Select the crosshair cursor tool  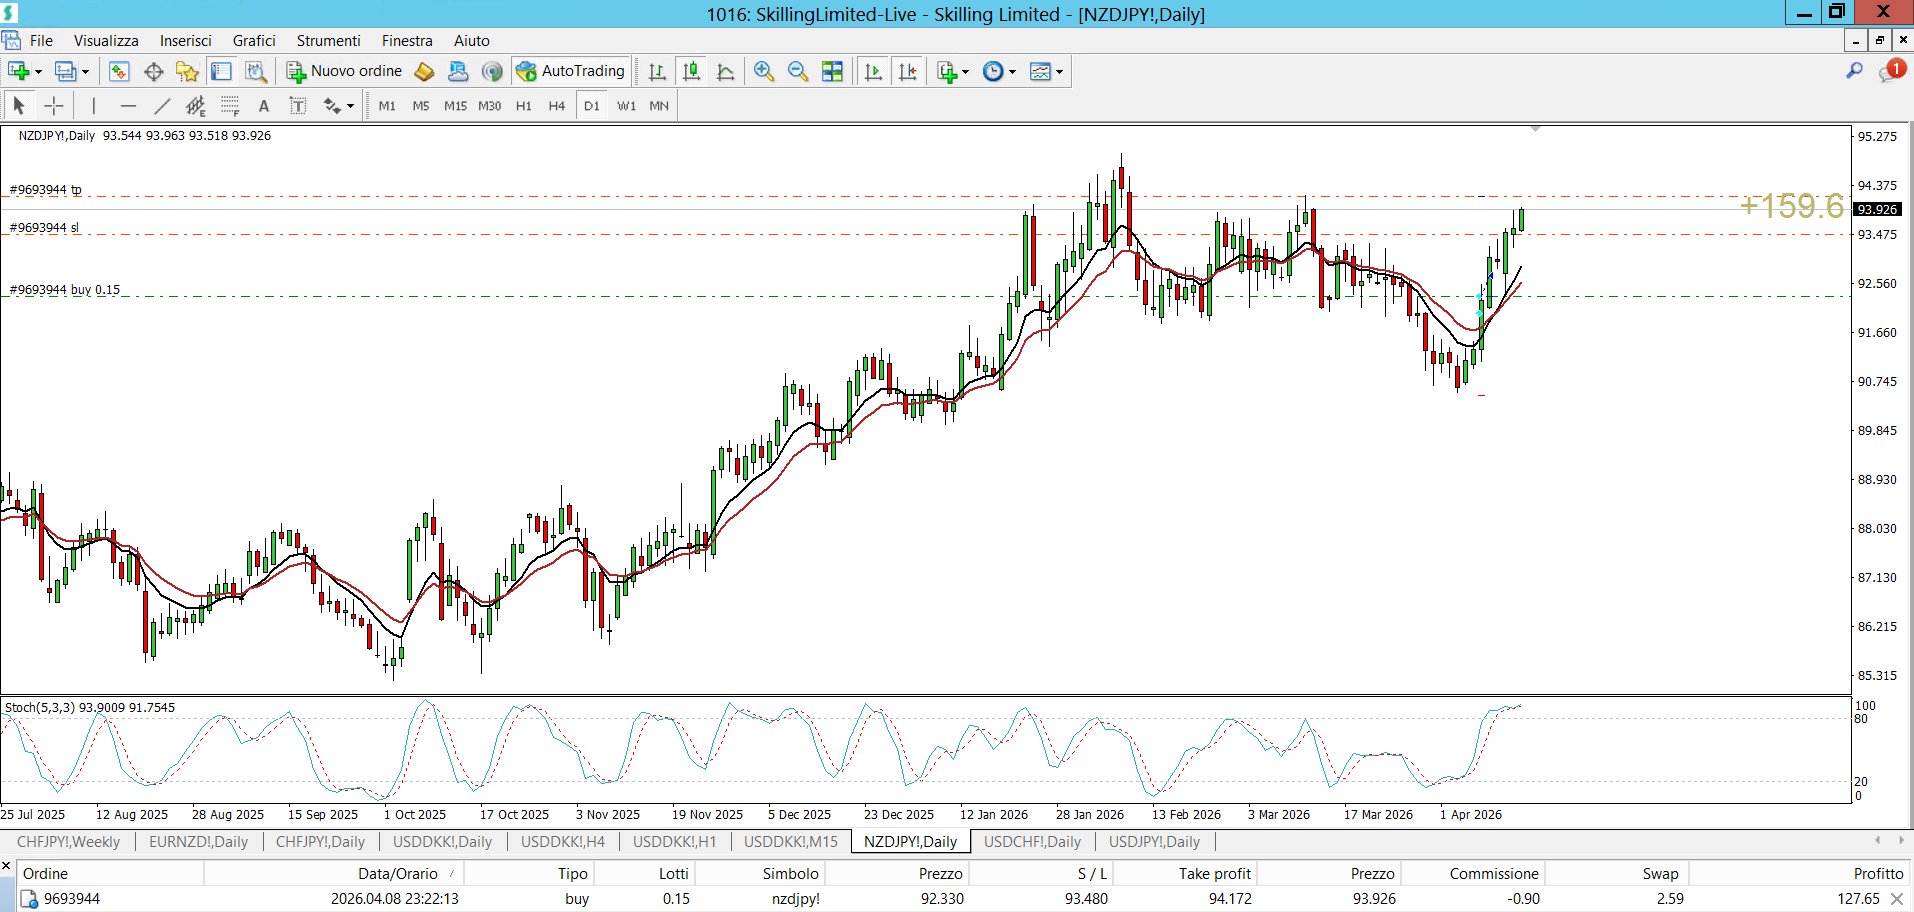pos(54,106)
